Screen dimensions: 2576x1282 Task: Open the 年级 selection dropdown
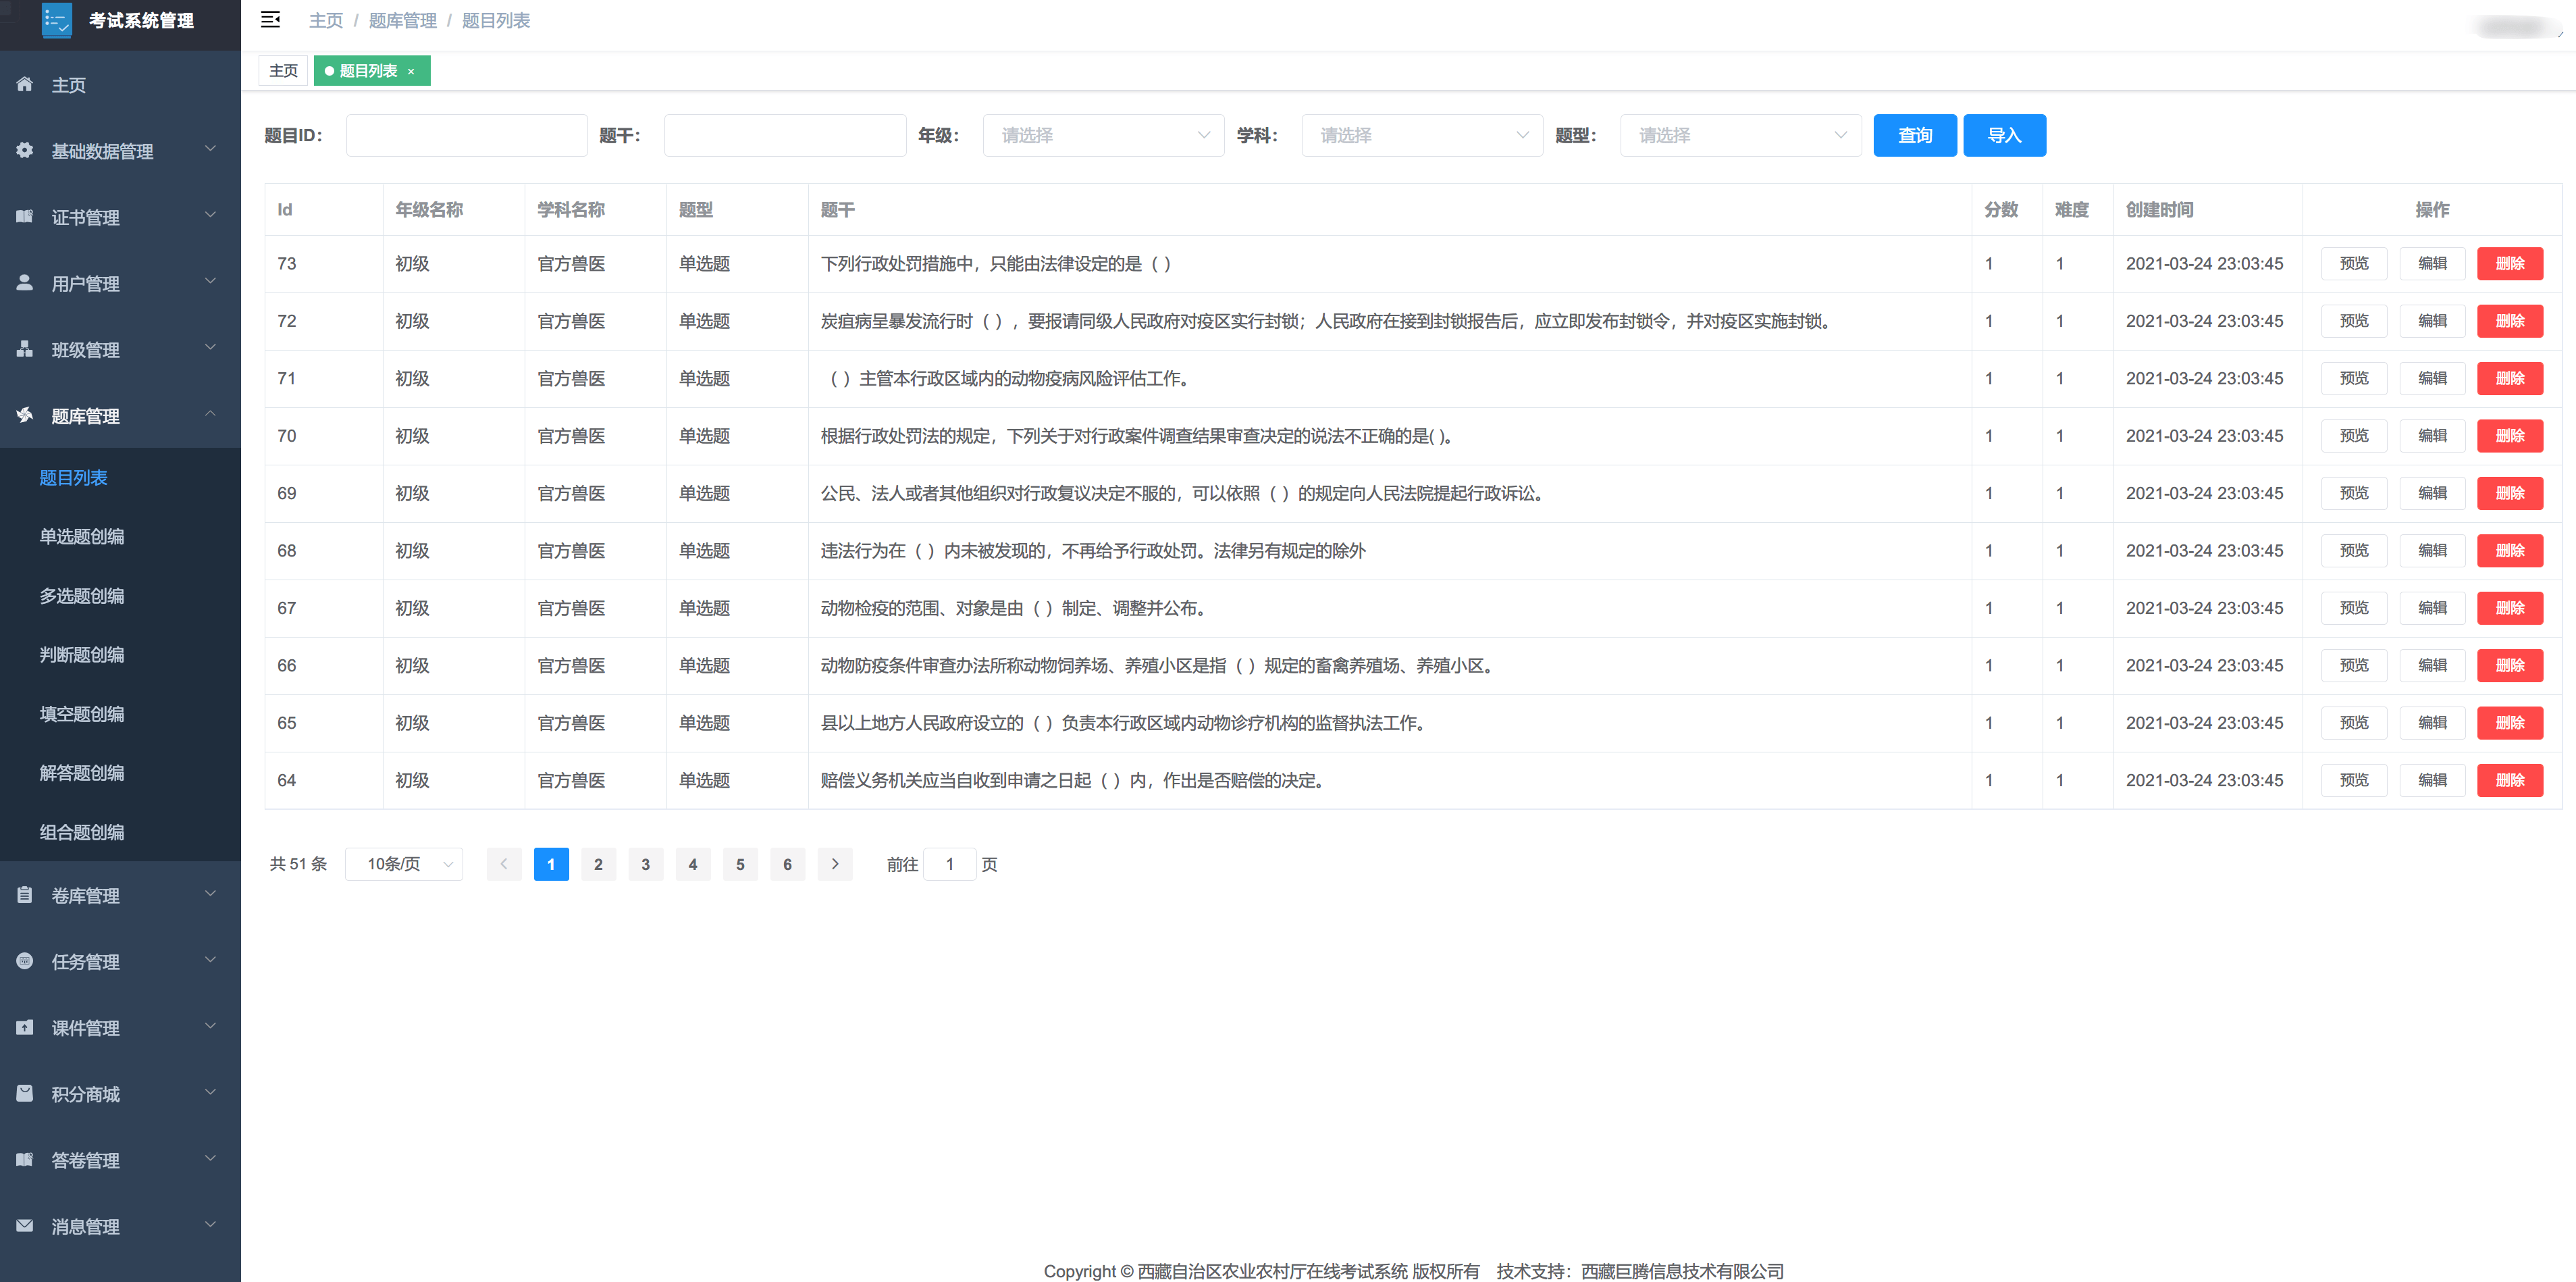pyautogui.click(x=1103, y=135)
